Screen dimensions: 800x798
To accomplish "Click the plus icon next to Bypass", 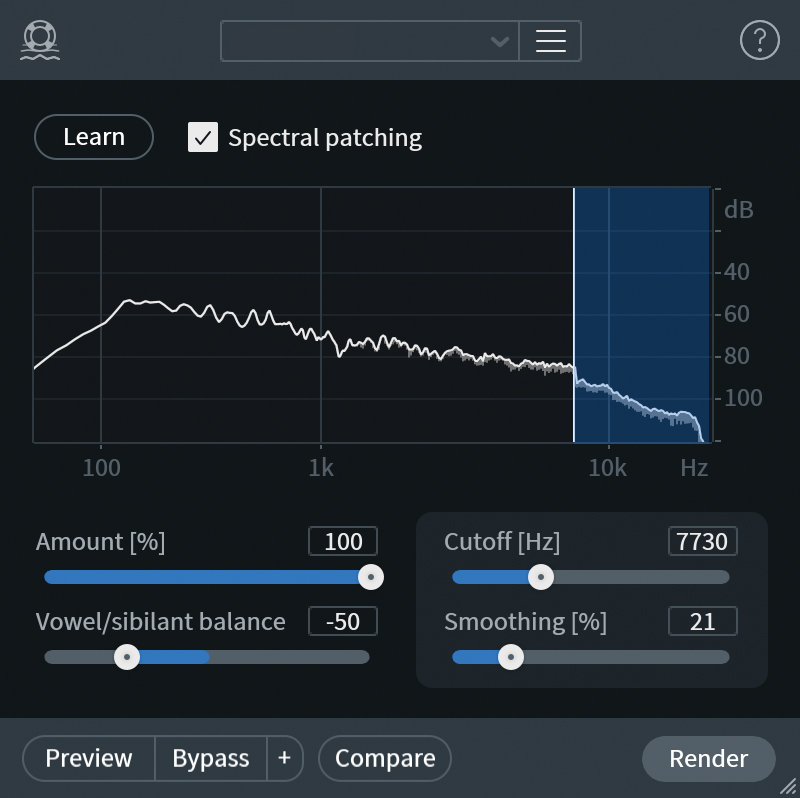I will point(285,759).
